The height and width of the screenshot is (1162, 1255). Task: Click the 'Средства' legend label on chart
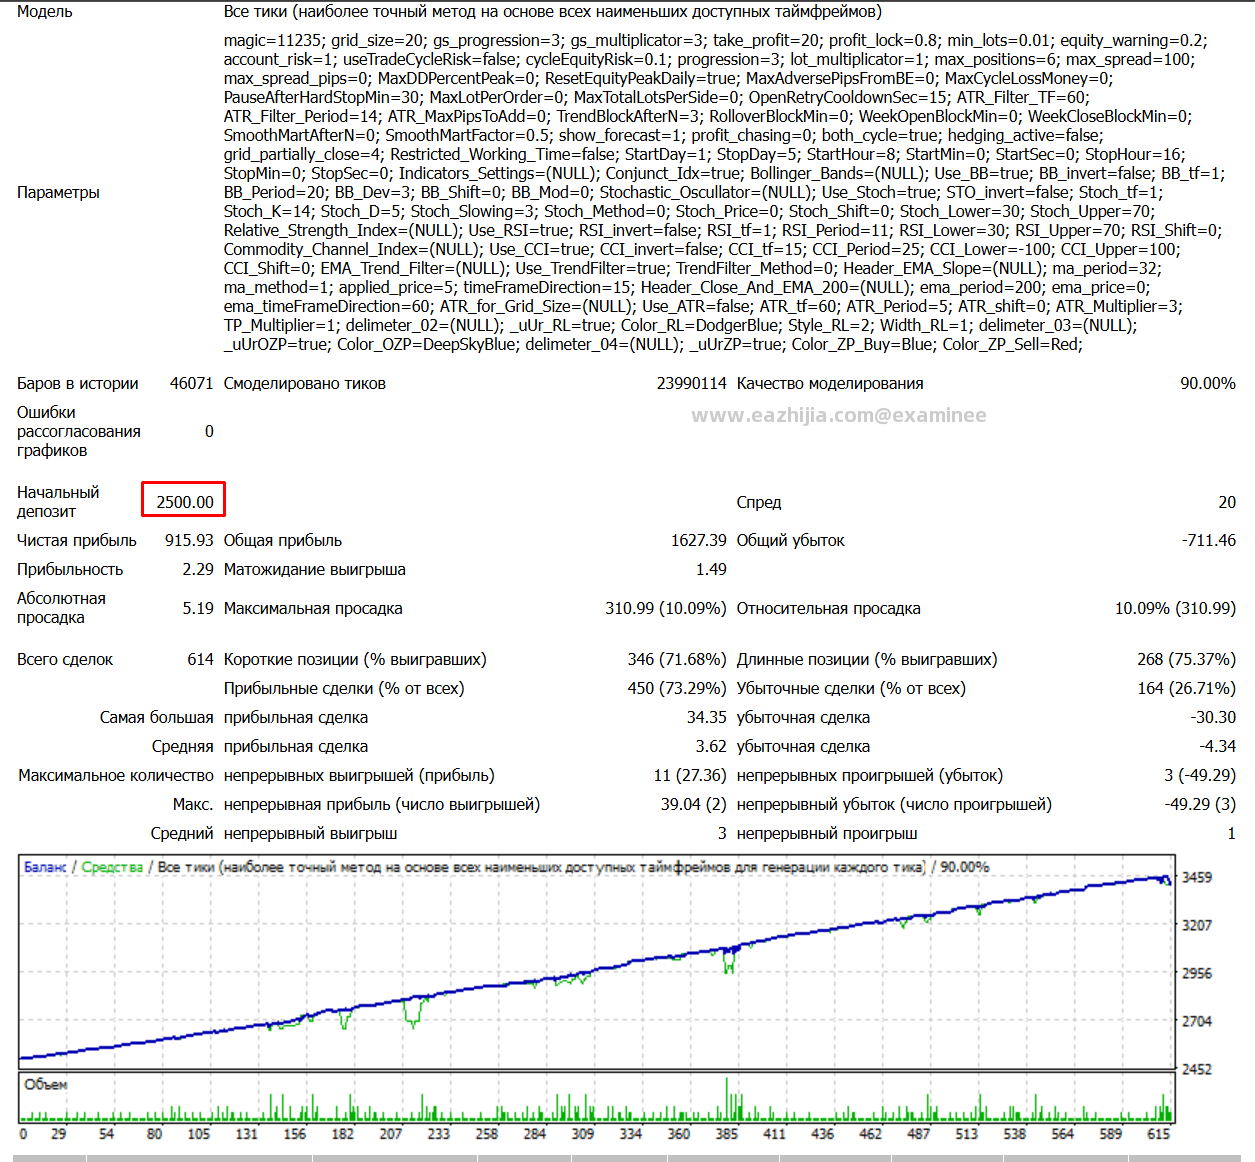coord(112,867)
